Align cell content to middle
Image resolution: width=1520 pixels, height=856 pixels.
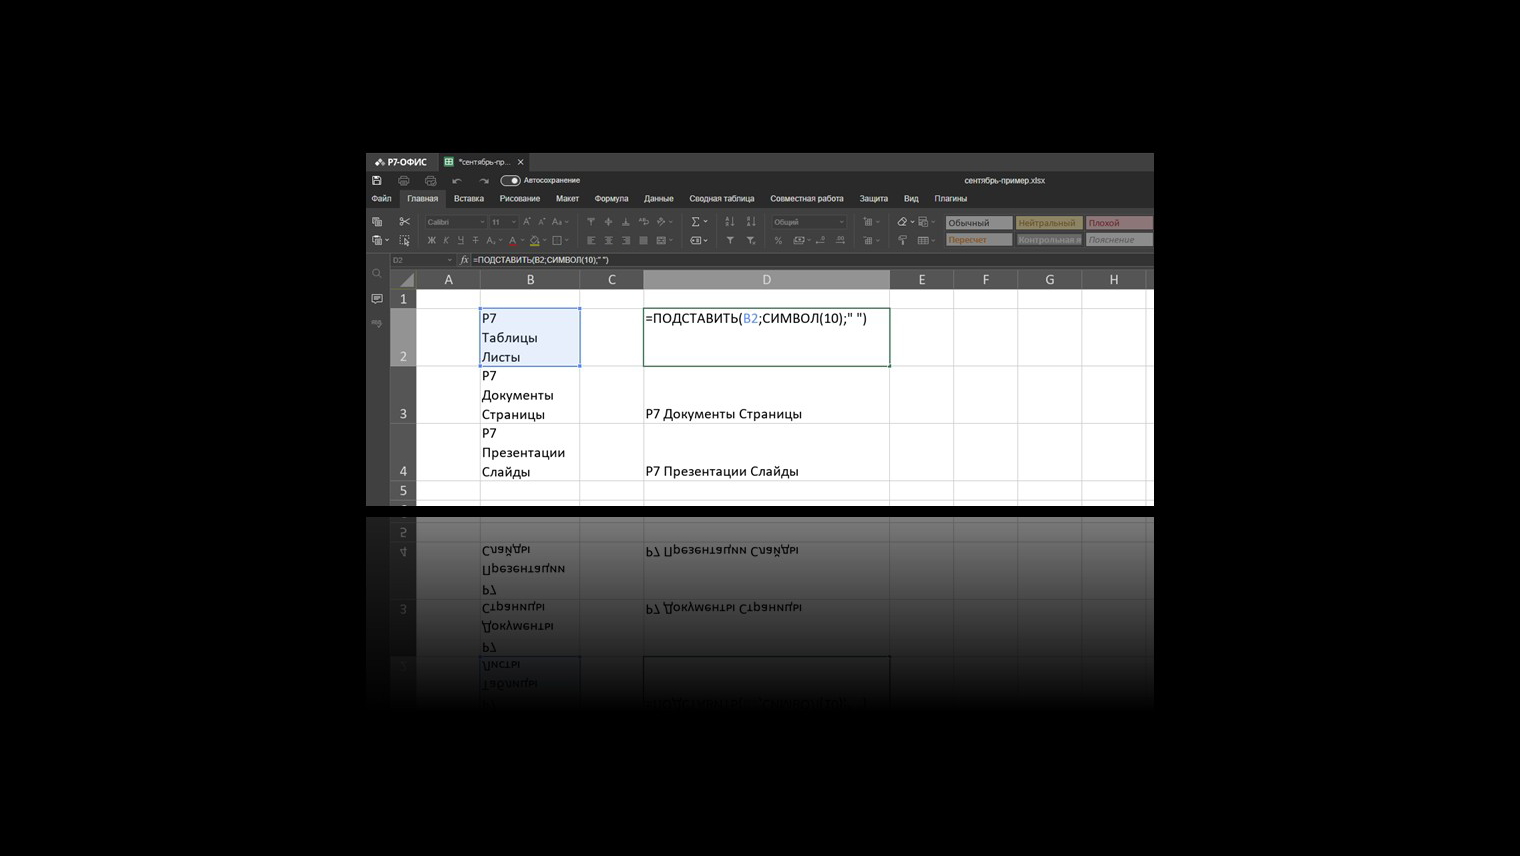(x=608, y=222)
